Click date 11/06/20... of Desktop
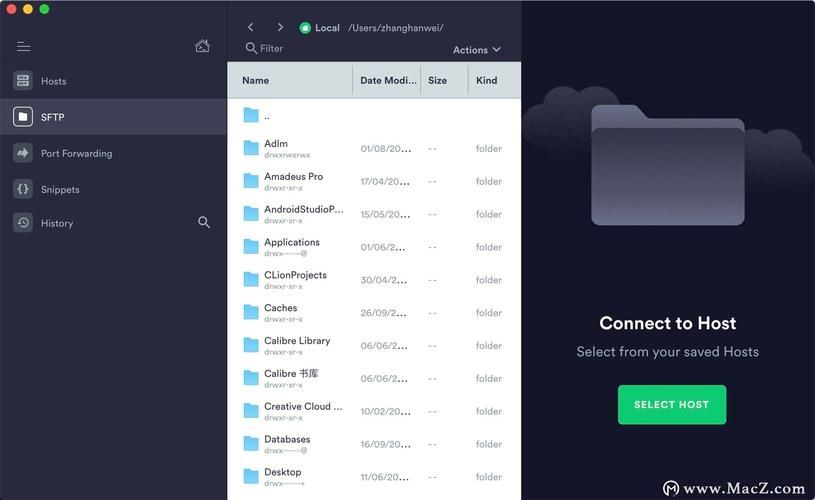815x500 pixels. (x=385, y=477)
